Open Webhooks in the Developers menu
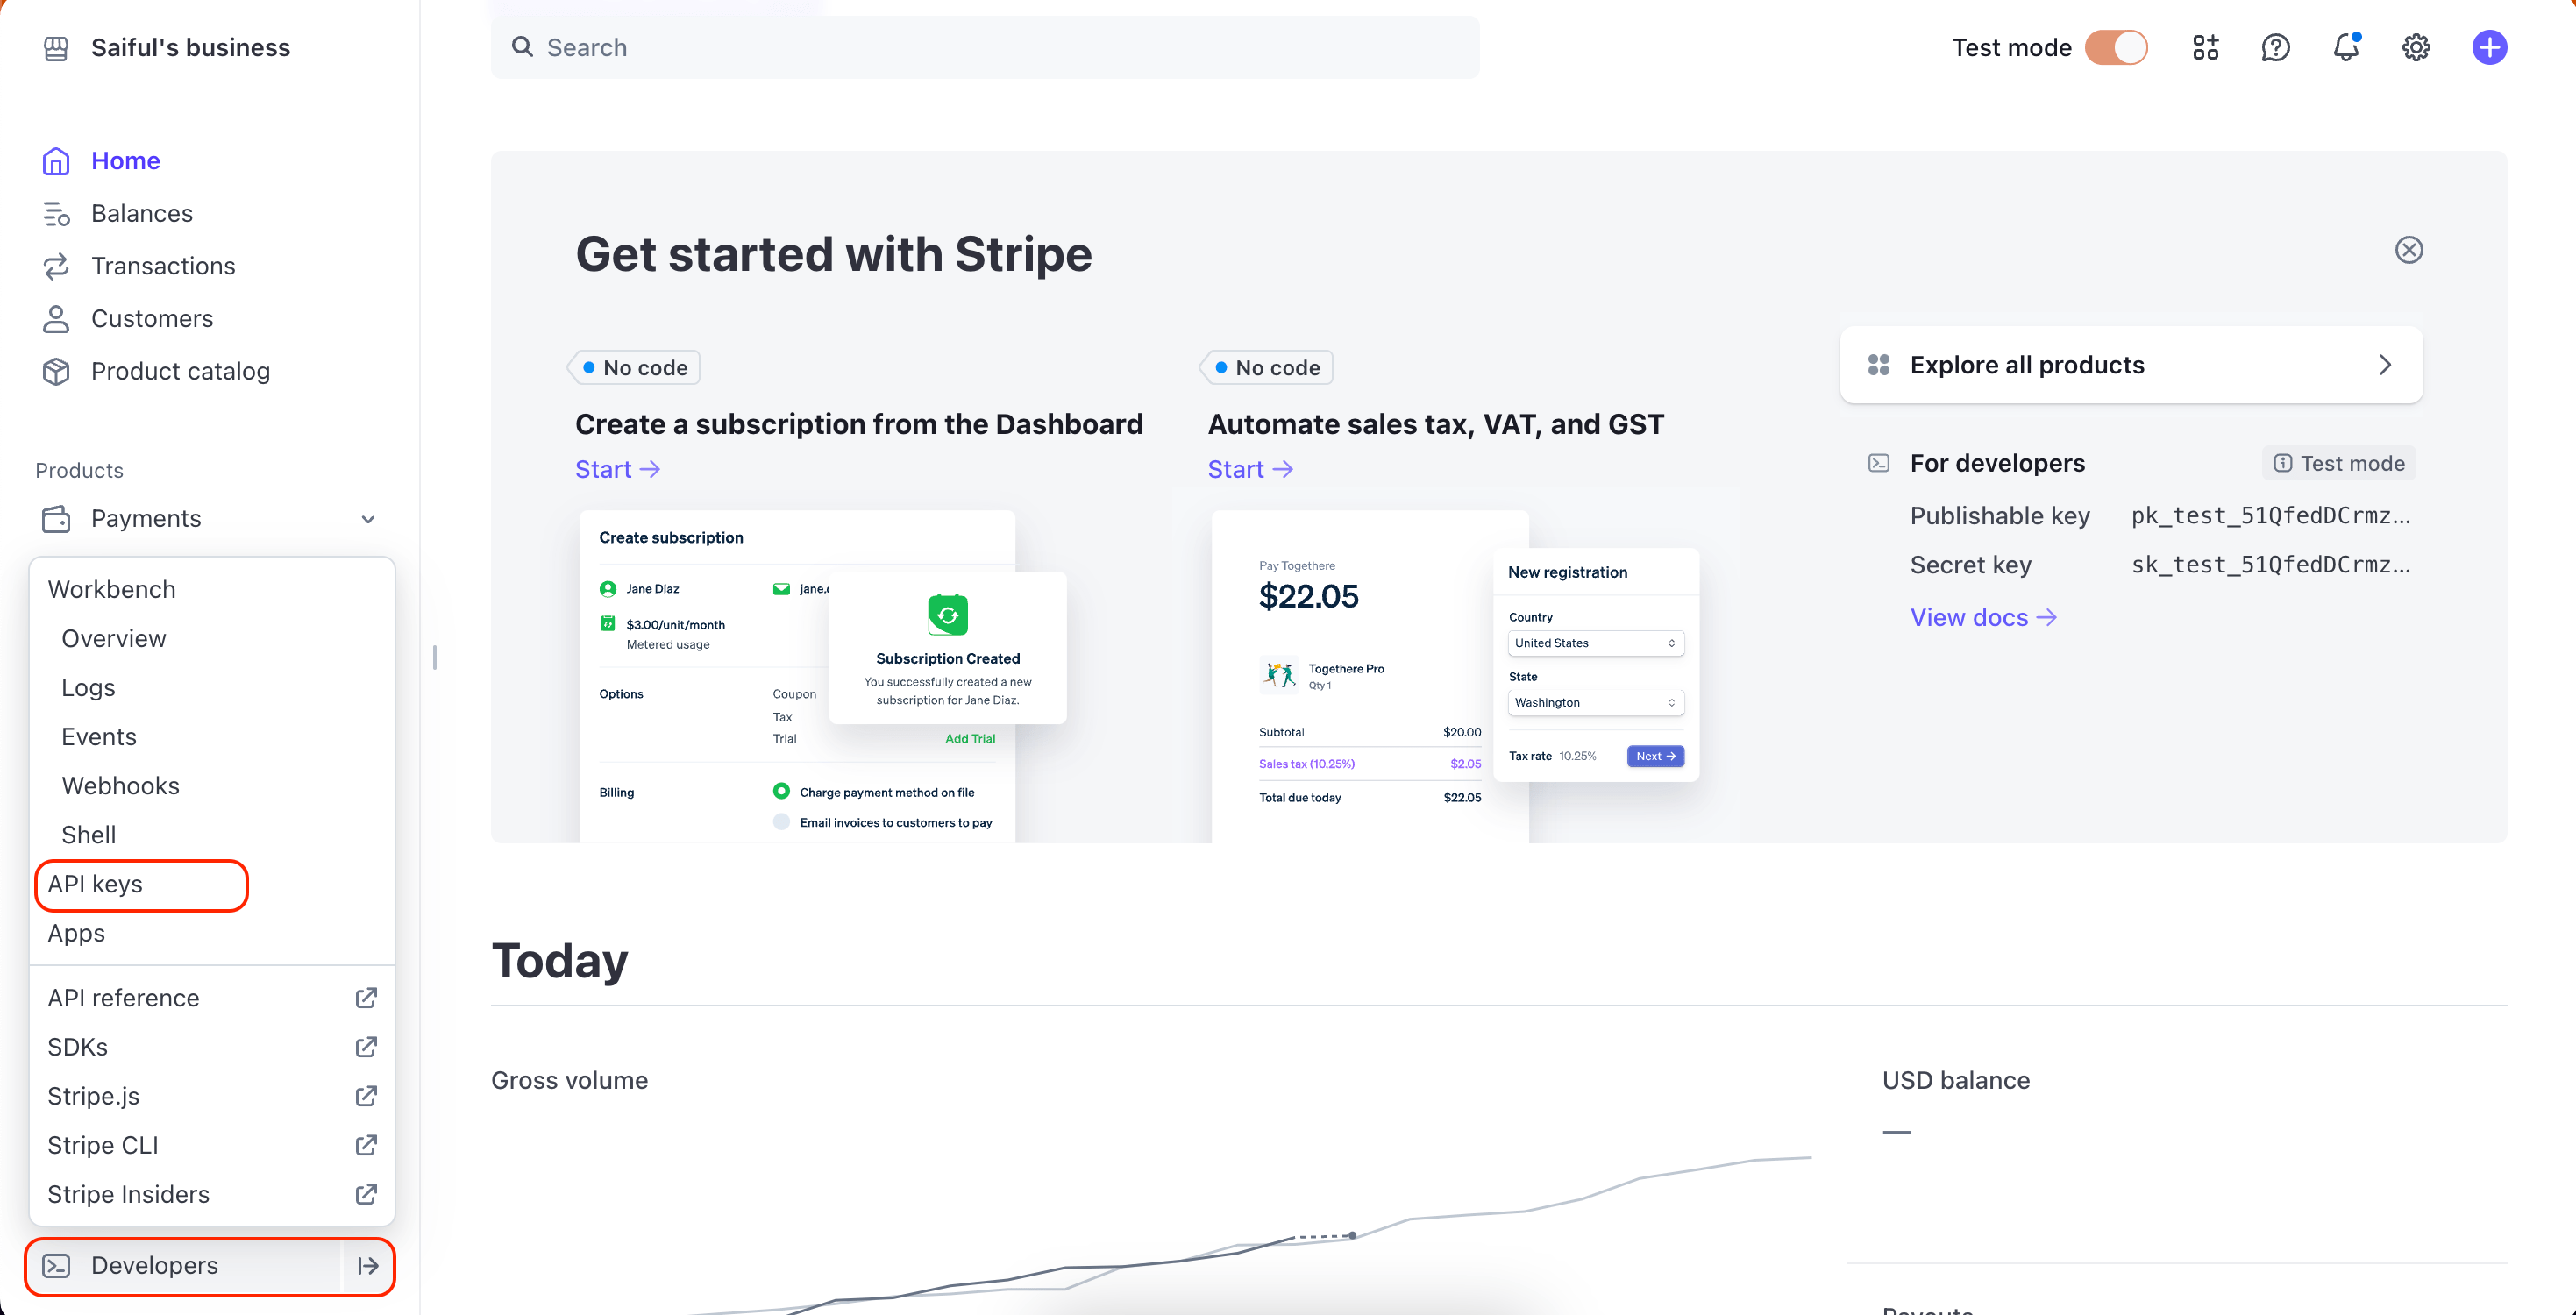This screenshot has height=1315, width=2576. pyautogui.click(x=121, y=786)
